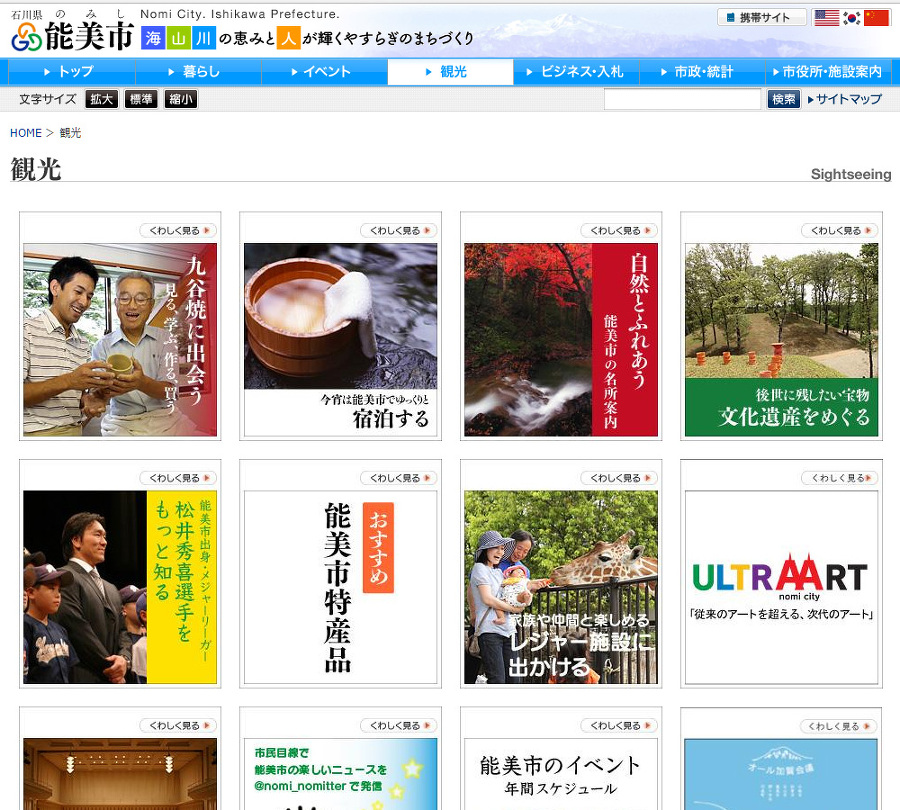Click the Nomi City logo emblem
This screenshot has height=810, width=900.
(x=26, y=38)
